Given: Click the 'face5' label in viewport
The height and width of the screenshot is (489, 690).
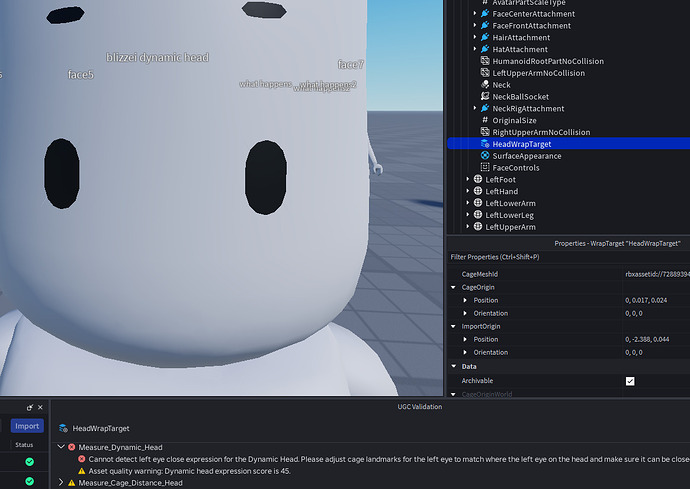Looking at the screenshot, I should click(81, 75).
